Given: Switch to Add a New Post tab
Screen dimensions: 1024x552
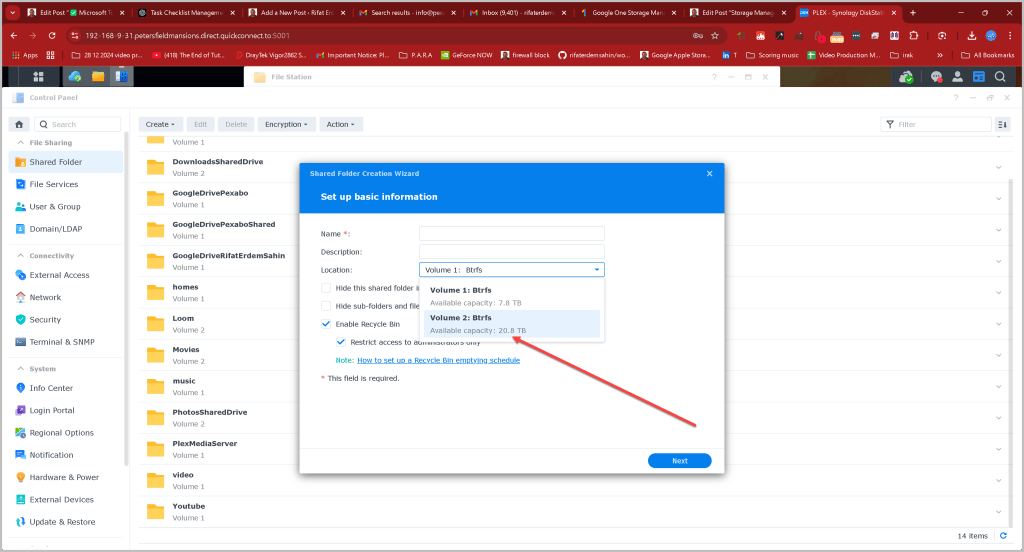Looking at the screenshot, I should pyautogui.click(x=296, y=12).
